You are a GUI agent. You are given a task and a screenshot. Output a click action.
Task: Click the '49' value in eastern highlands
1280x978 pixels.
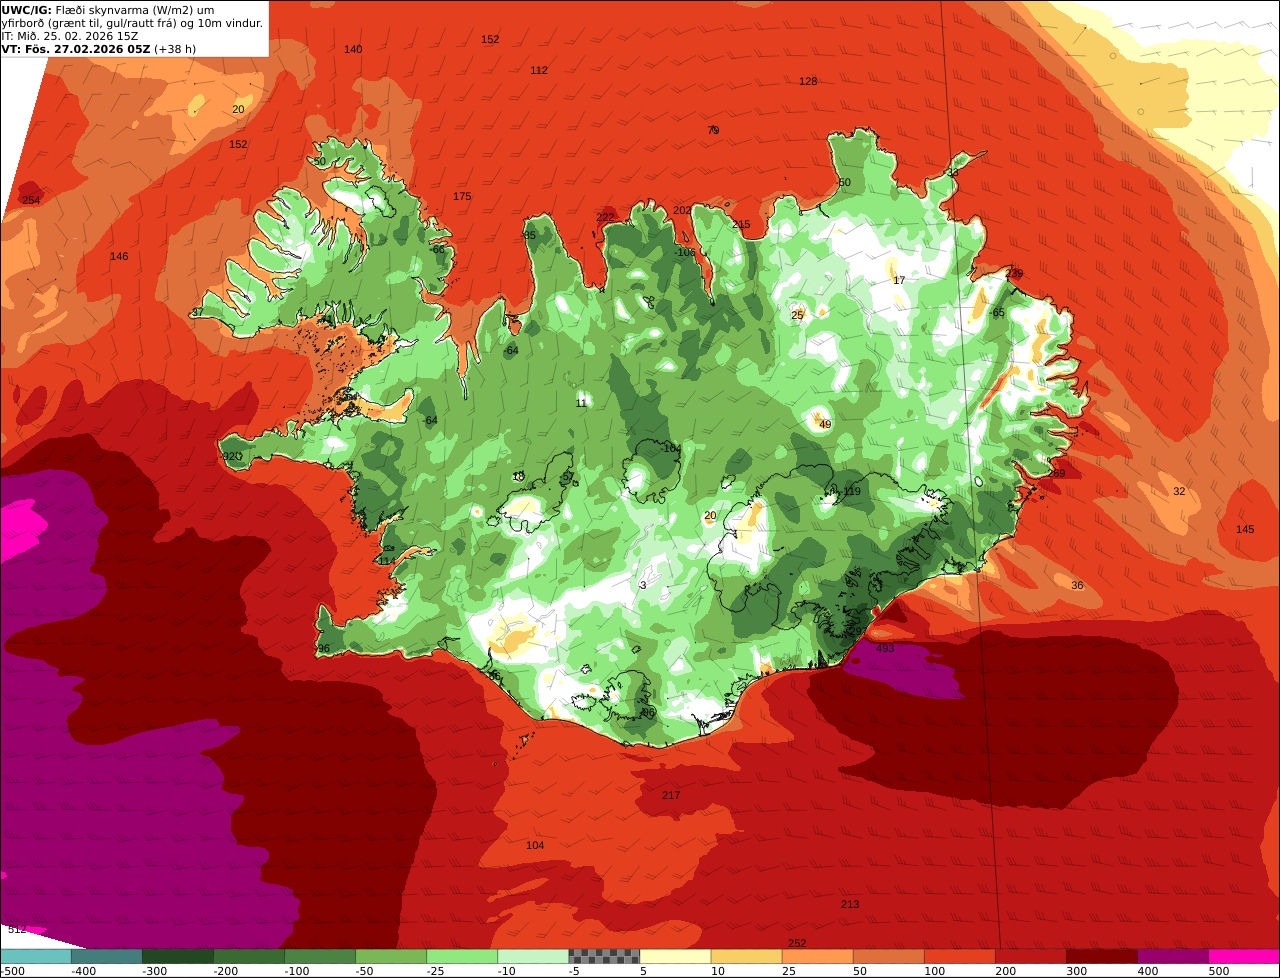pos(825,425)
